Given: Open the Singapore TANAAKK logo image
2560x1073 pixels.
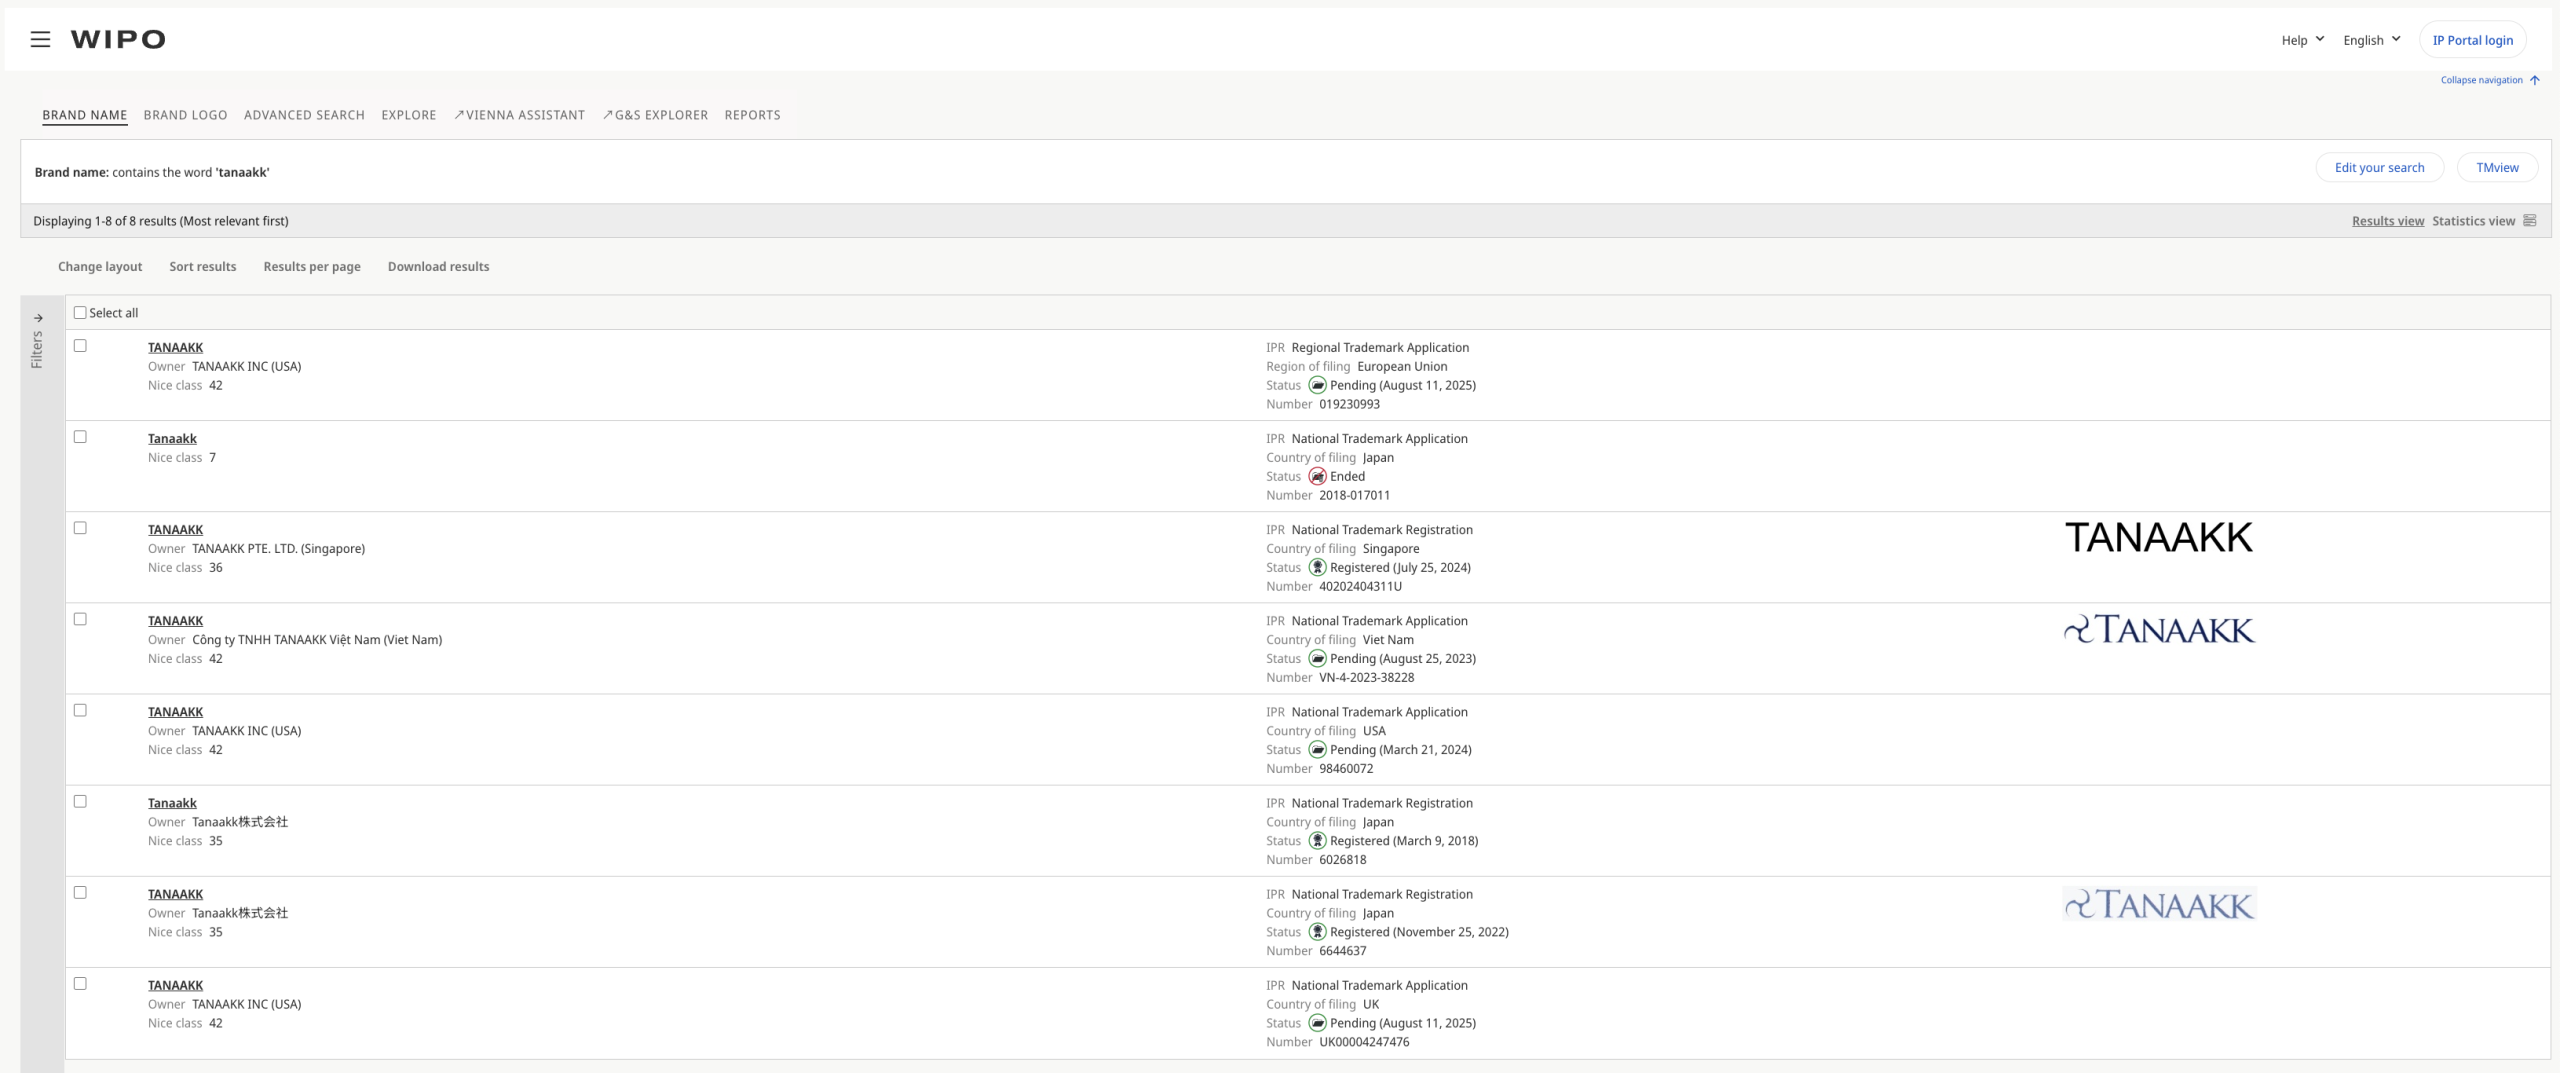Looking at the screenshot, I should point(2159,538).
